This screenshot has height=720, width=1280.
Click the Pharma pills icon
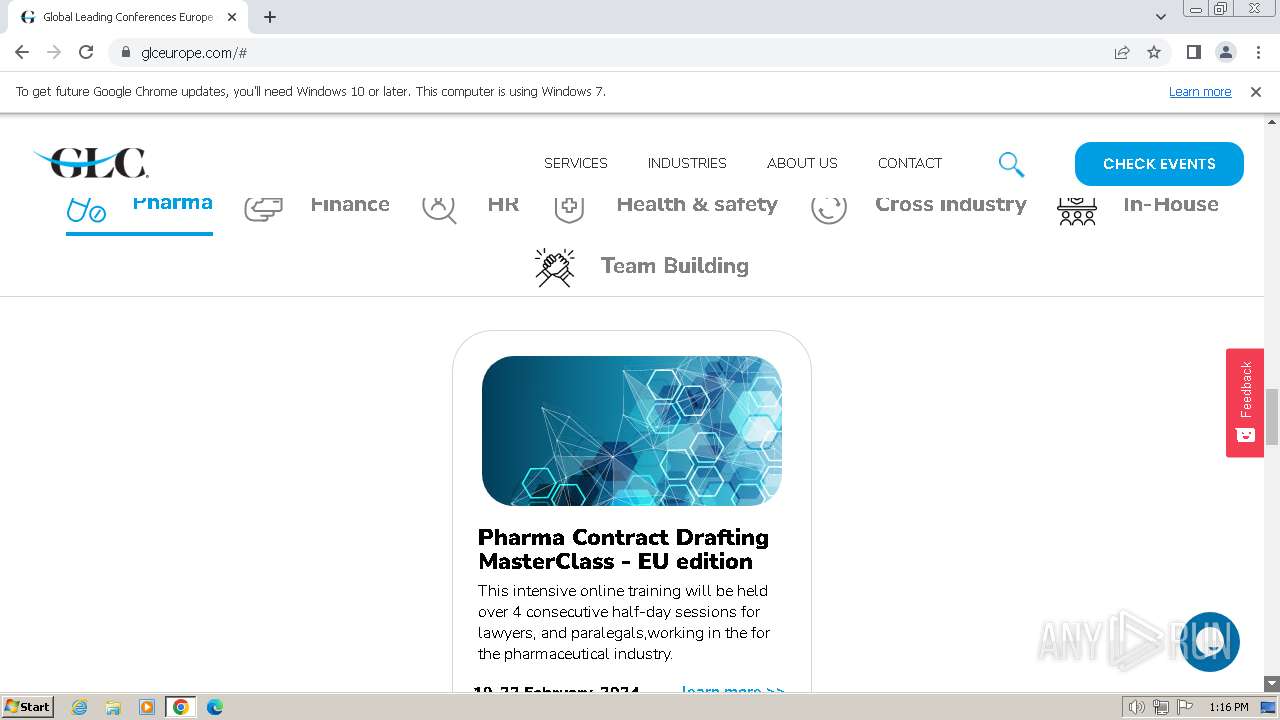tap(86, 209)
